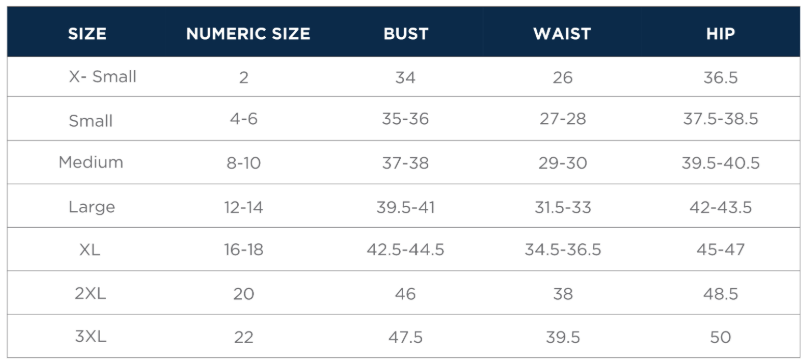The image size is (802, 361).
Task: Click waist value 27-28
Action: [x=563, y=119]
